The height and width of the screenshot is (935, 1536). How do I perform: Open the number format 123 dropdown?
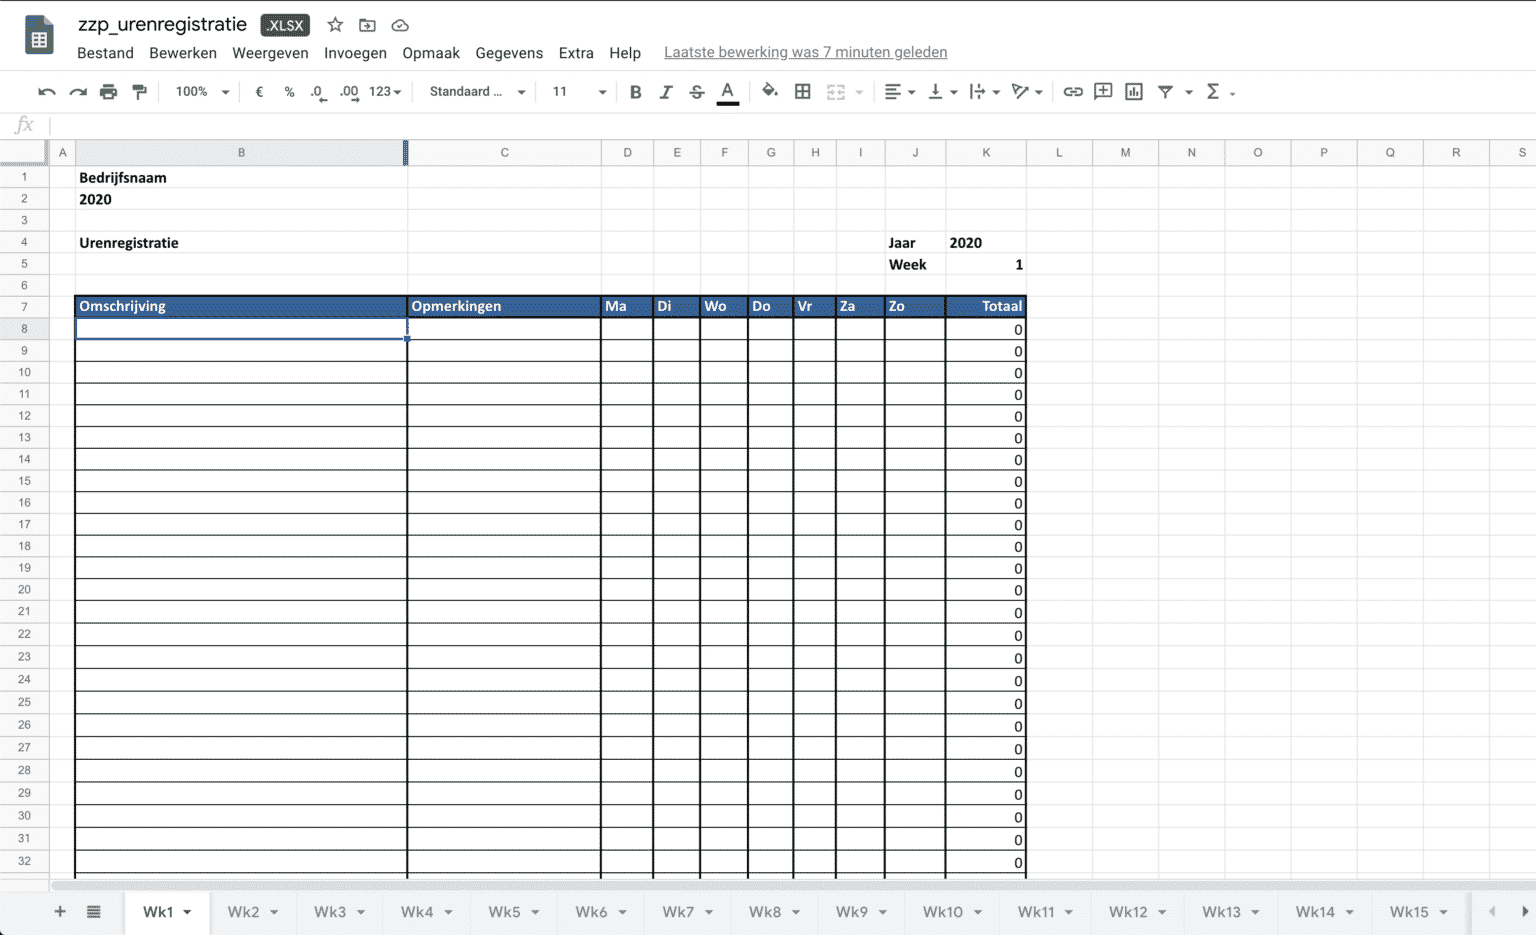(x=383, y=91)
